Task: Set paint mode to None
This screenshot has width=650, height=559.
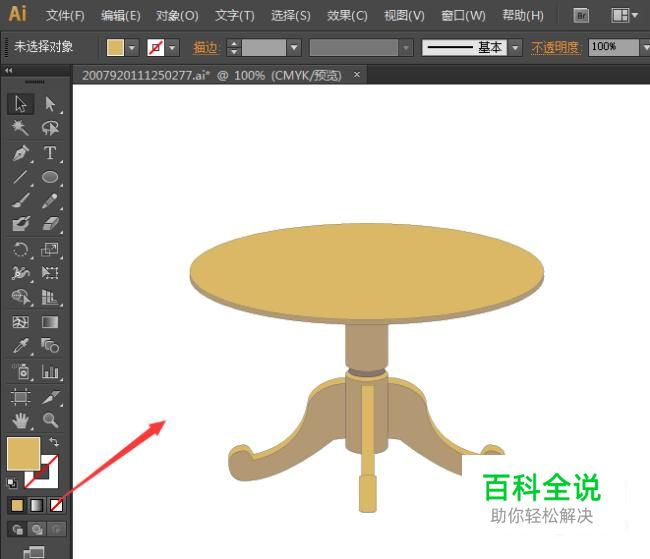Action: (x=57, y=505)
